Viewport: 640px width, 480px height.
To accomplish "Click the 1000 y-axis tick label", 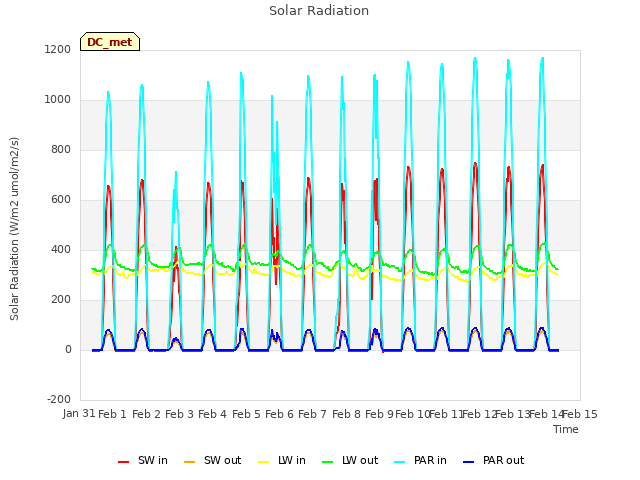I will [58, 100].
